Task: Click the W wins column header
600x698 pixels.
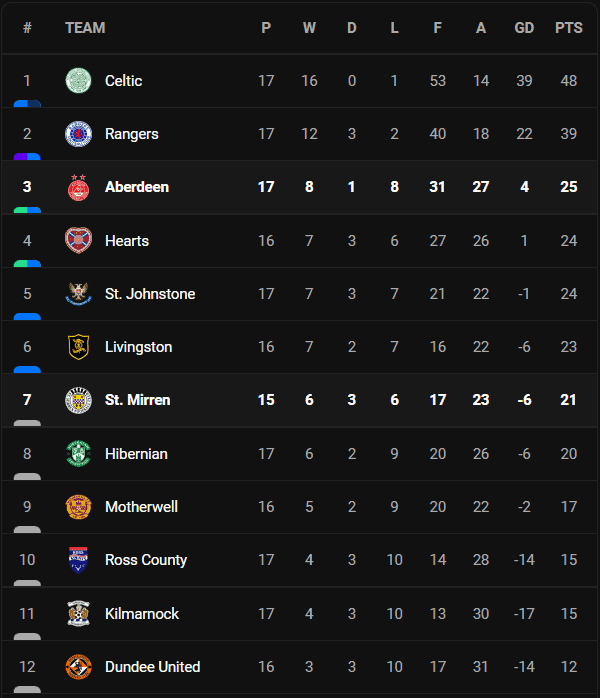Action: click(x=309, y=28)
